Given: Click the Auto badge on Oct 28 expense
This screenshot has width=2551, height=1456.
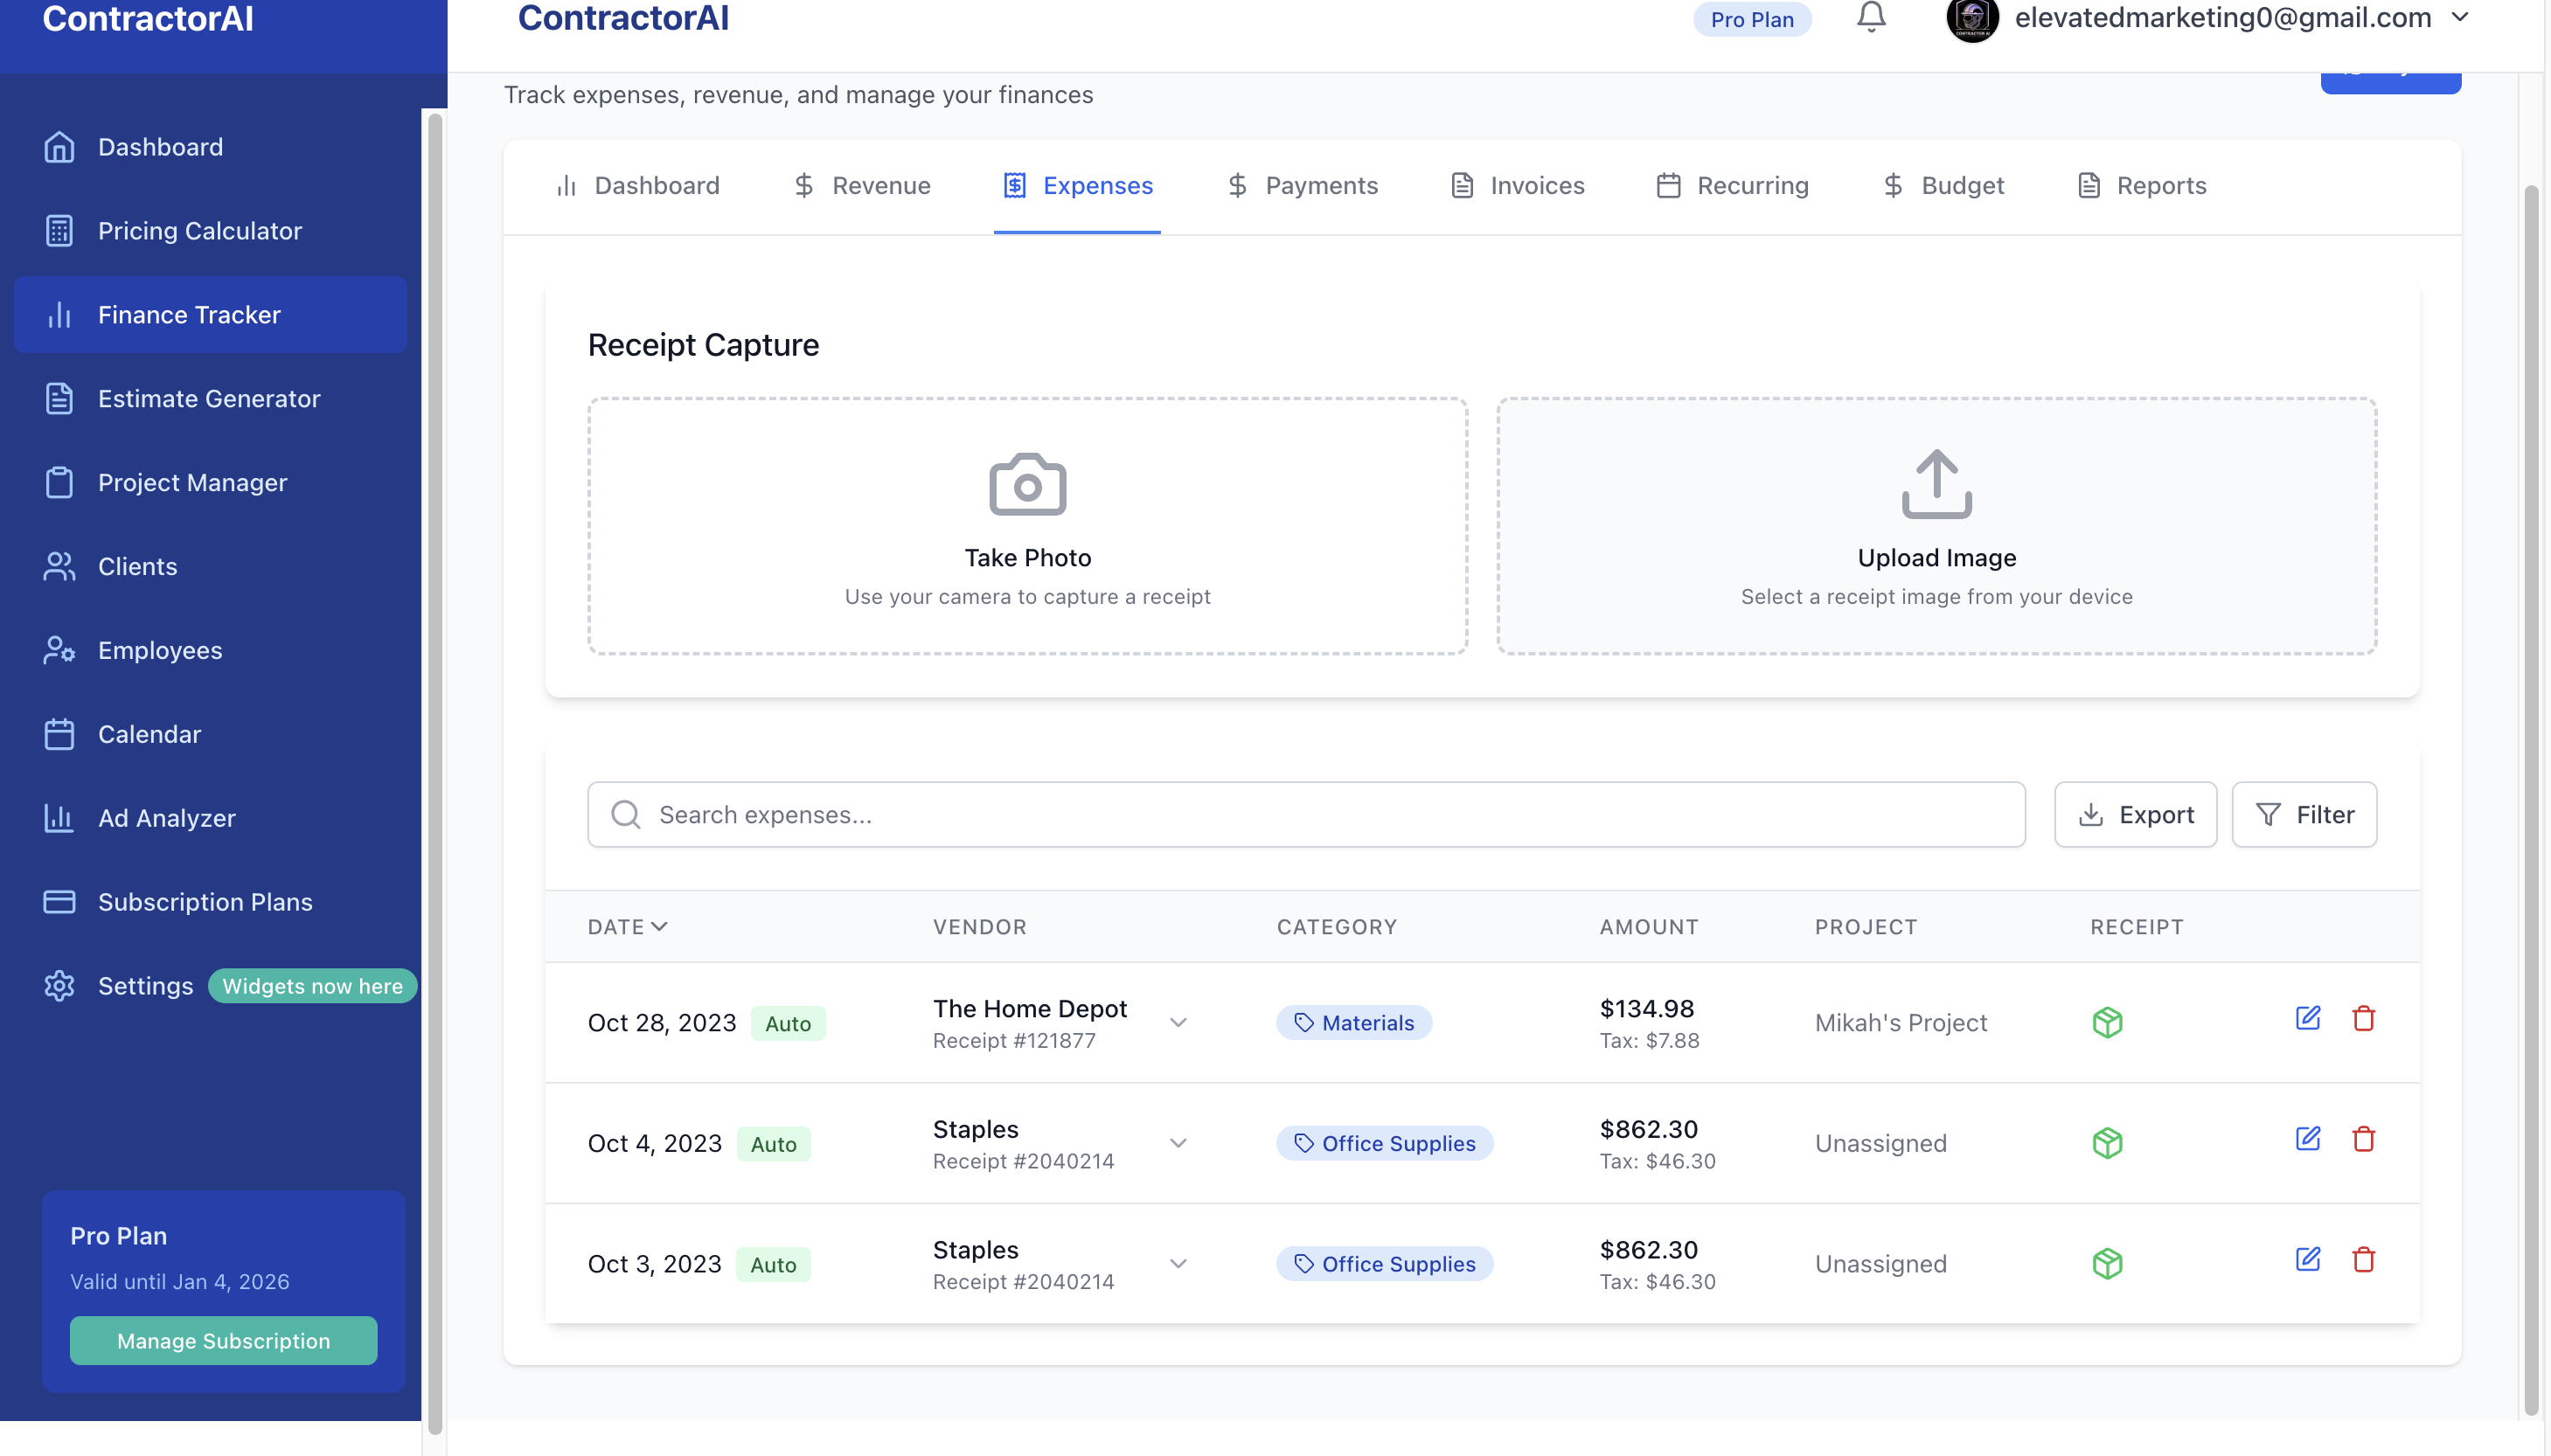Looking at the screenshot, I should tap(788, 1023).
